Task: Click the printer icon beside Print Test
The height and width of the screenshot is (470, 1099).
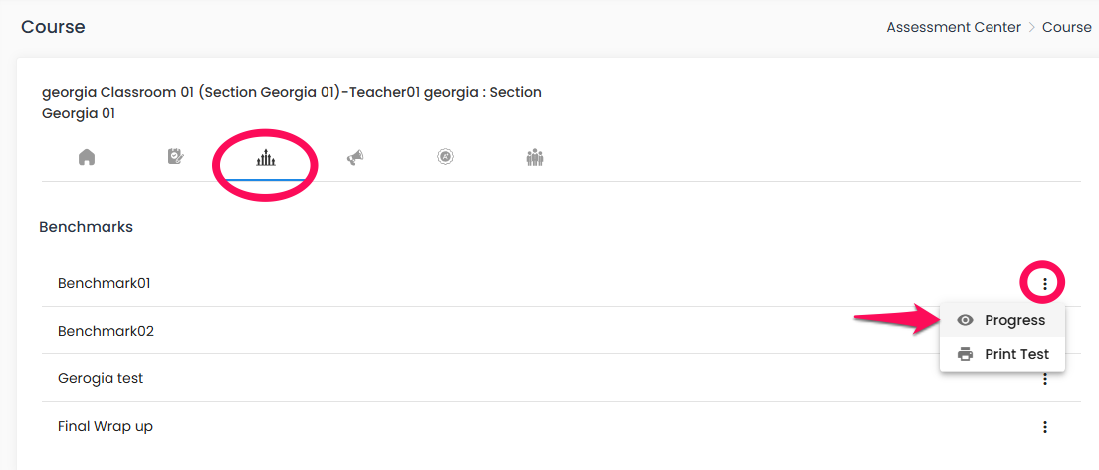Action: pyautogui.click(x=966, y=354)
